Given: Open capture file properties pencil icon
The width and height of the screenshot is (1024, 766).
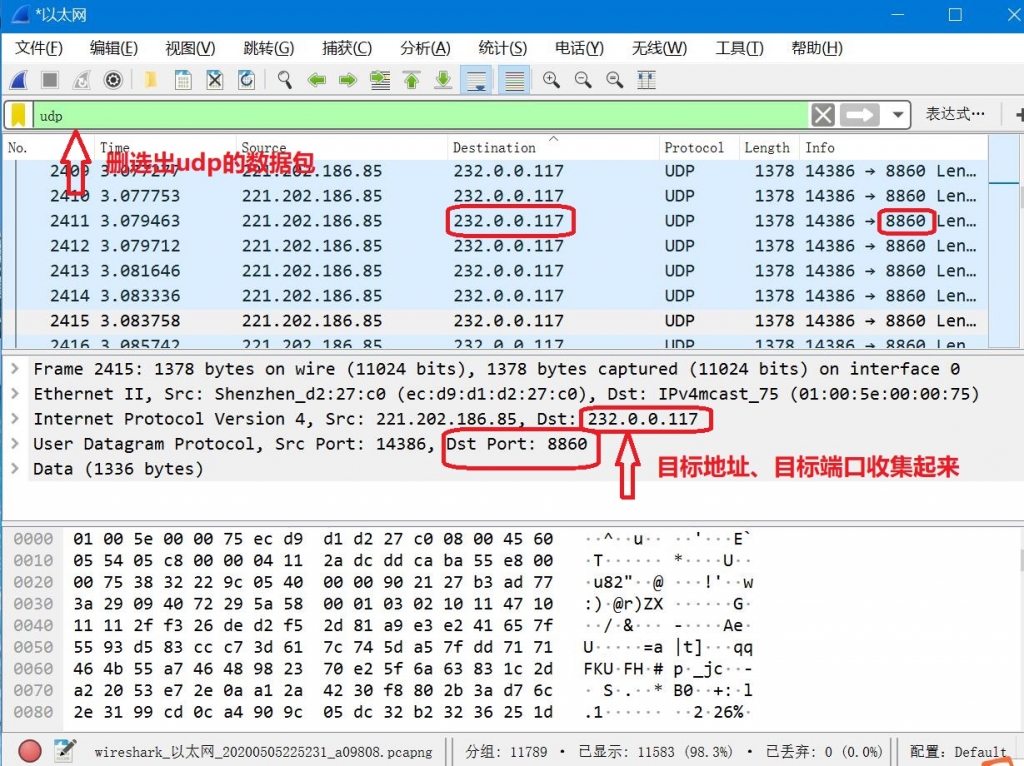Looking at the screenshot, I should pos(65,751).
